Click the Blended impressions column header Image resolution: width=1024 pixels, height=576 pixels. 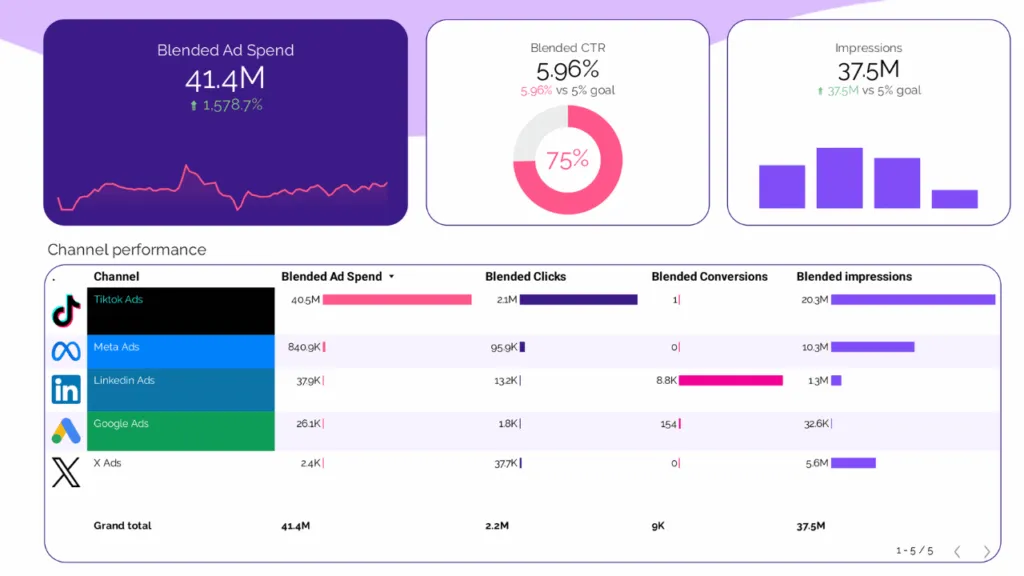click(853, 276)
